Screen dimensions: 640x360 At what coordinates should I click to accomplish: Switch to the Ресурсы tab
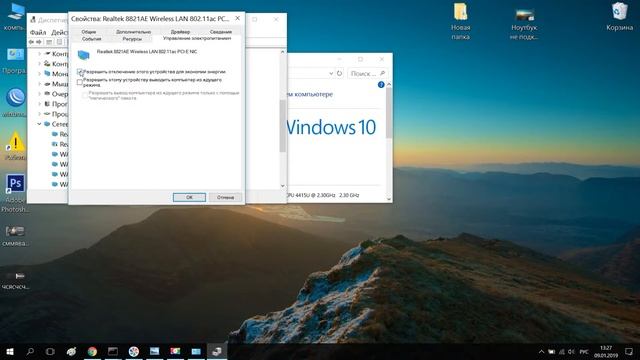[x=132, y=39]
